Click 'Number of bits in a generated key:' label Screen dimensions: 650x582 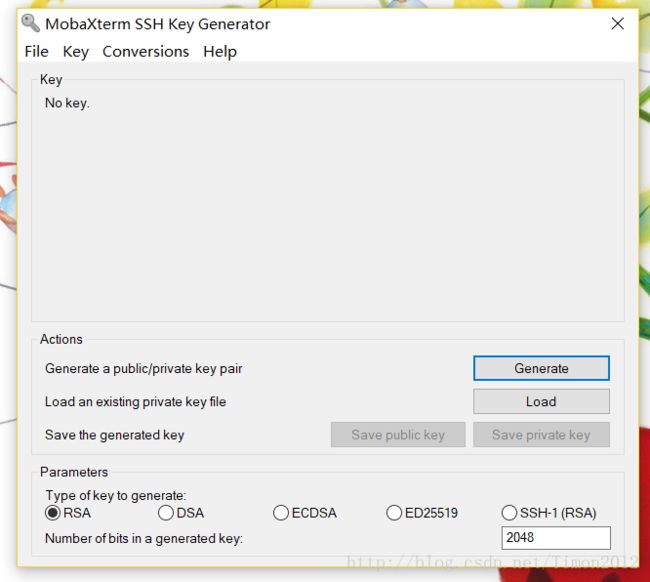144,538
